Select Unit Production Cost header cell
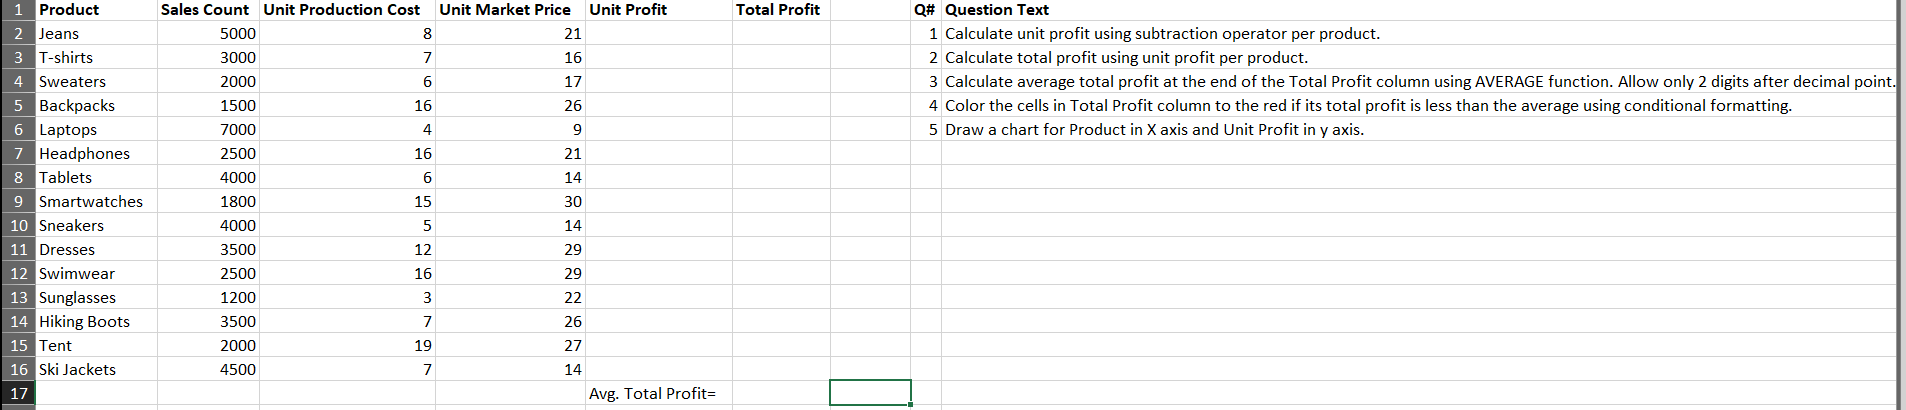 pyautogui.click(x=347, y=9)
